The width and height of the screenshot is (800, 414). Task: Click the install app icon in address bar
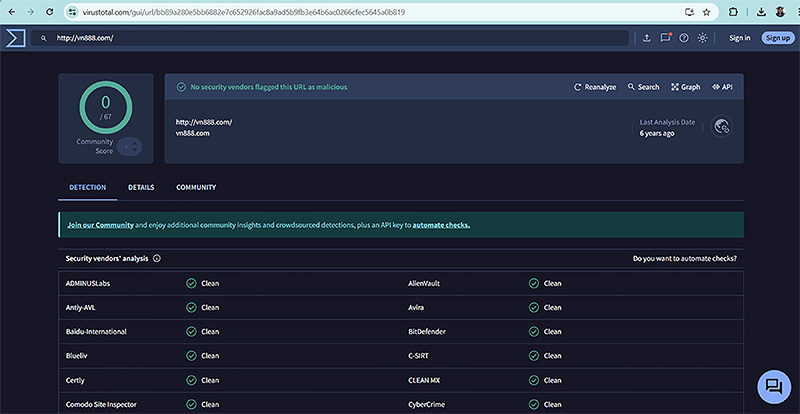(x=690, y=12)
